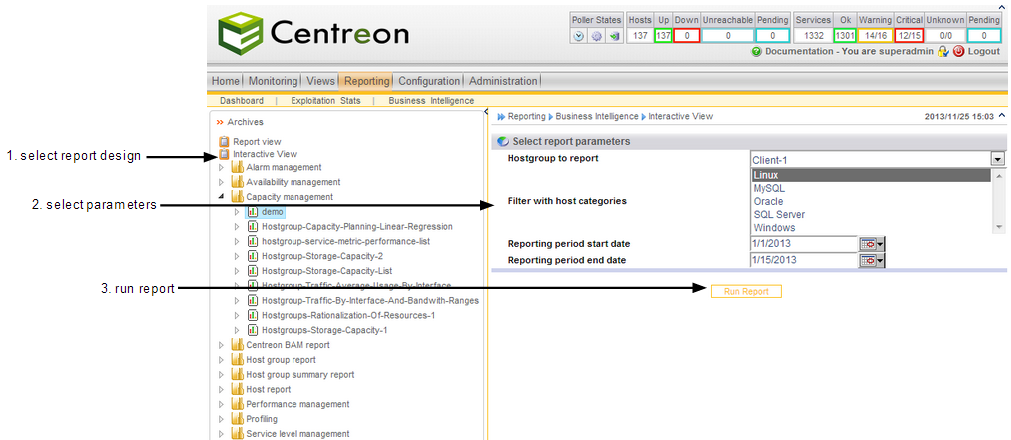Select Windows in the host categories list
1011x440 pixels.
[870, 227]
